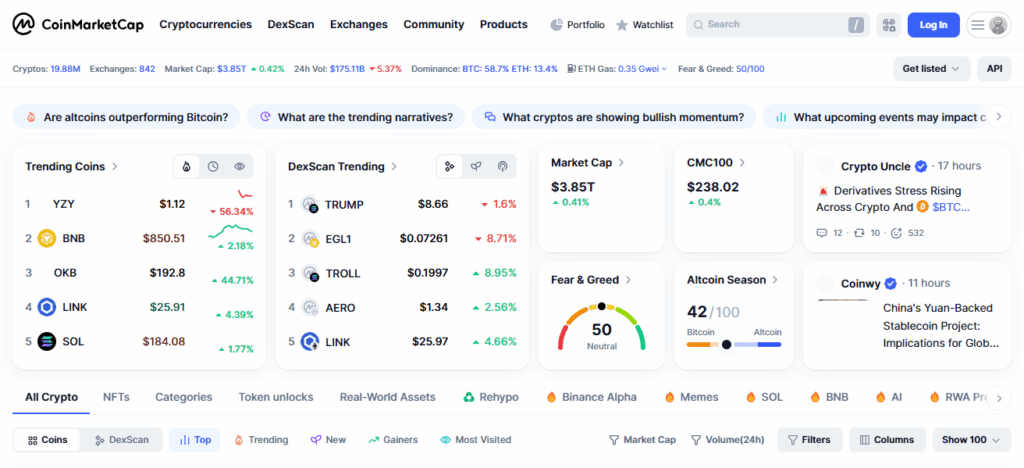Image resolution: width=1024 pixels, height=468 pixels.
Task: Click the QR scan icon beside Log In
Action: click(x=888, y=25)
